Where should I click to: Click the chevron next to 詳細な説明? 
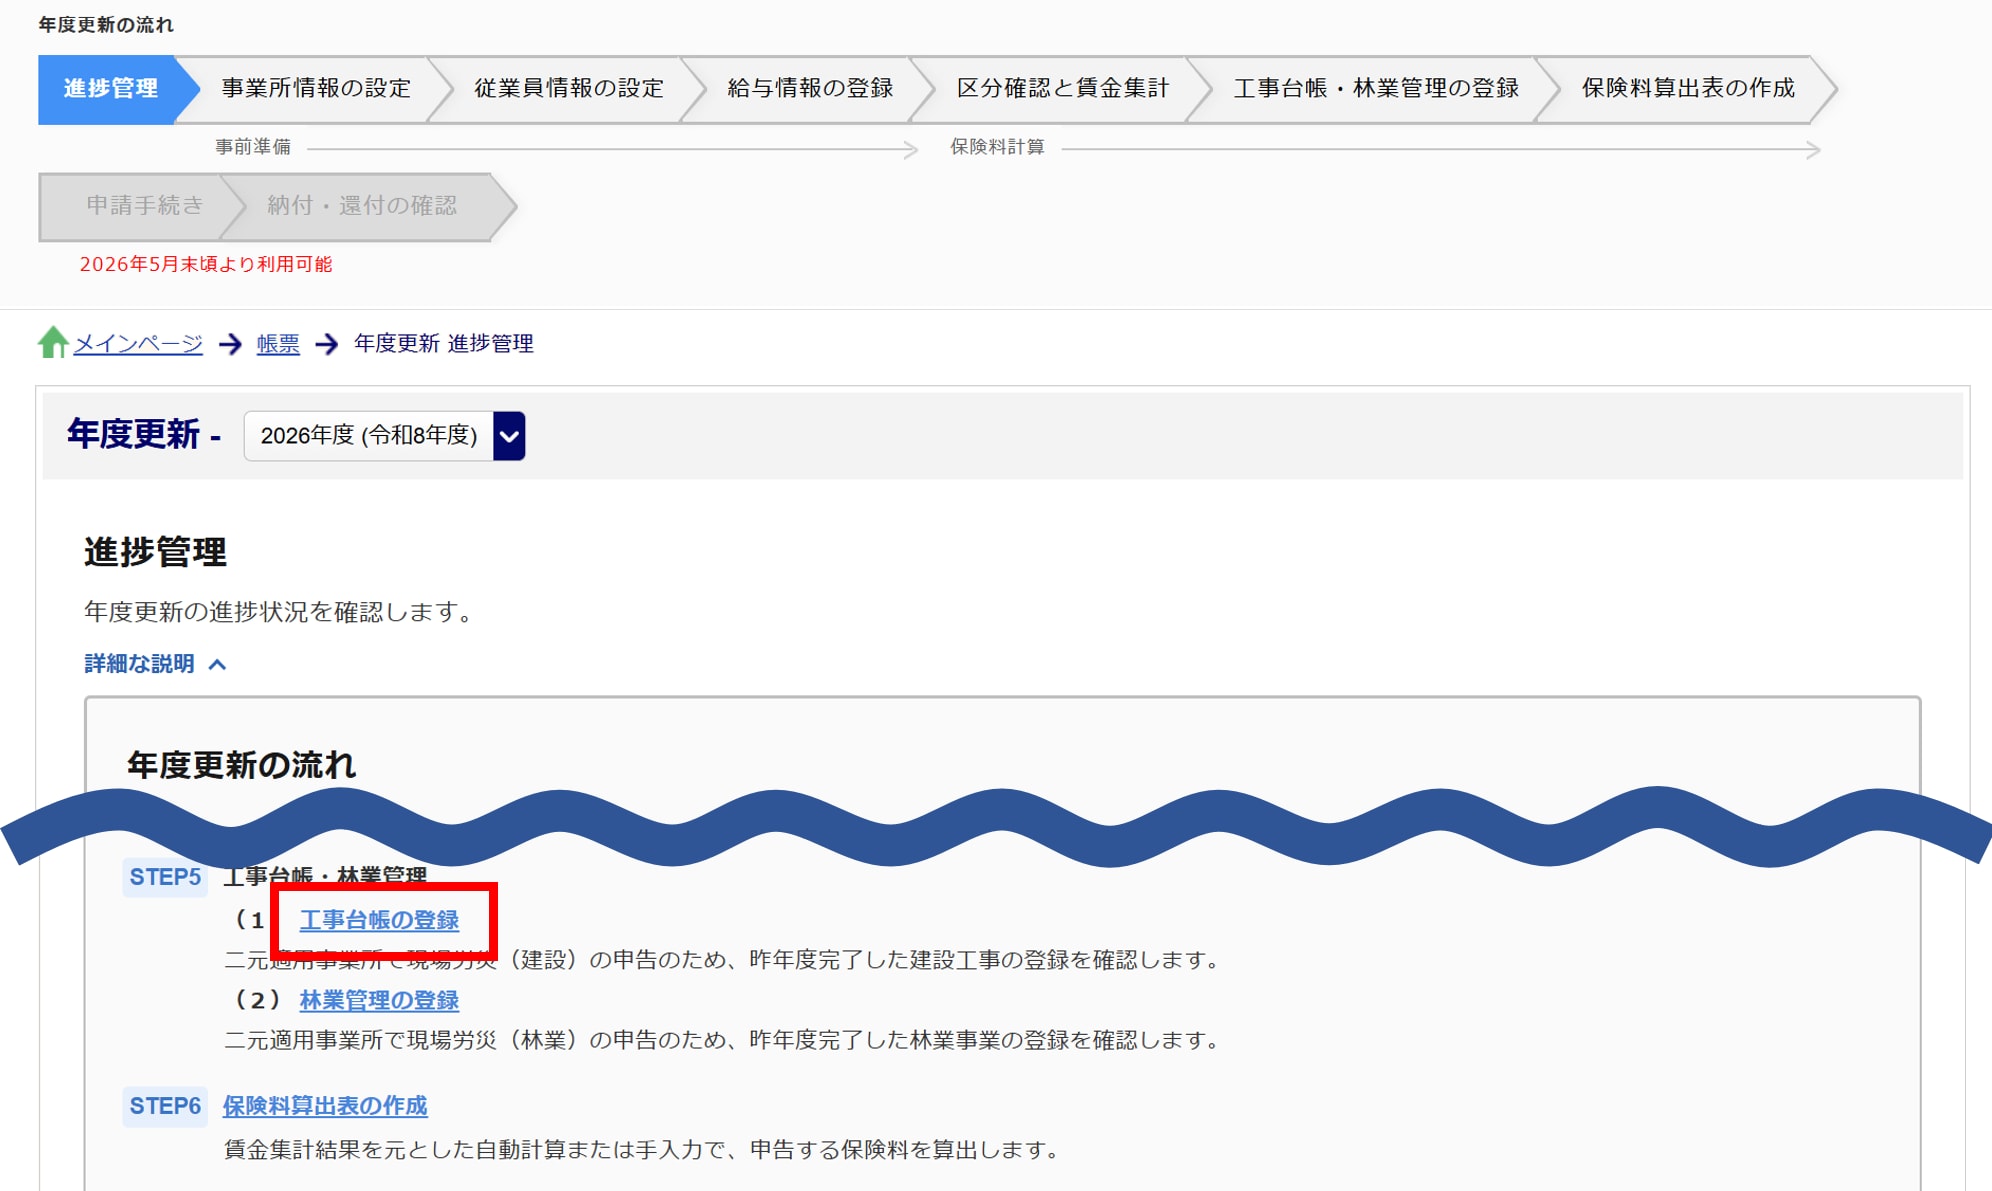(218, 665)
